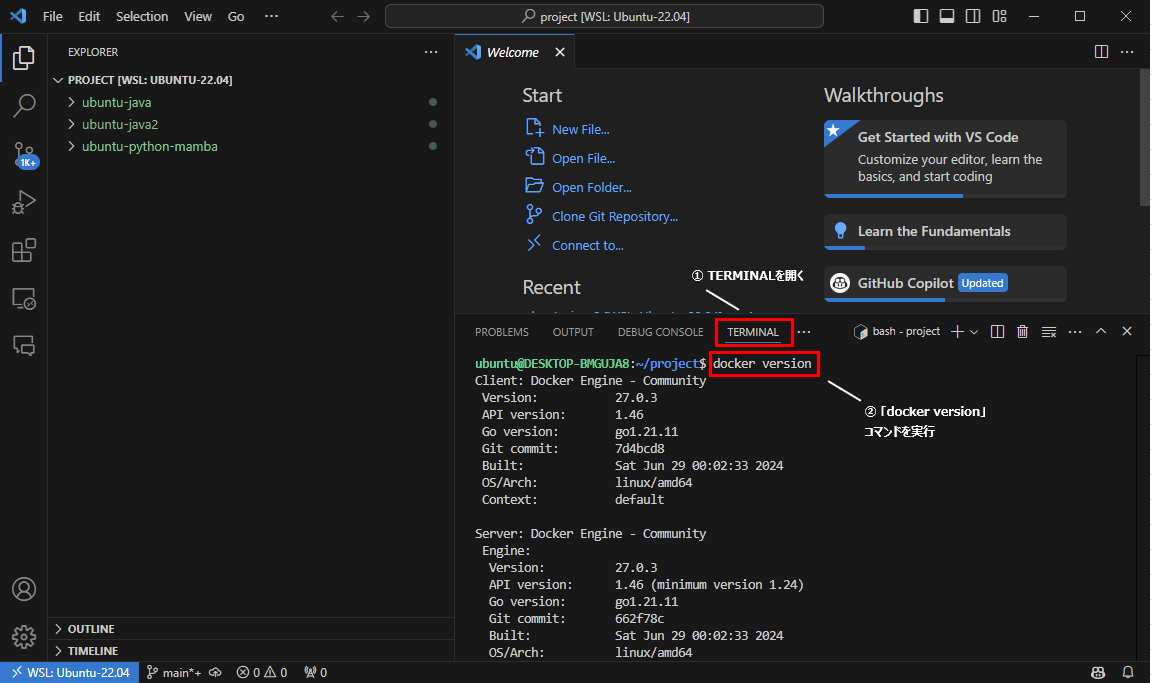1152x683 pixels.
Task: Open the Edit menu
Action: coord(89,16)
